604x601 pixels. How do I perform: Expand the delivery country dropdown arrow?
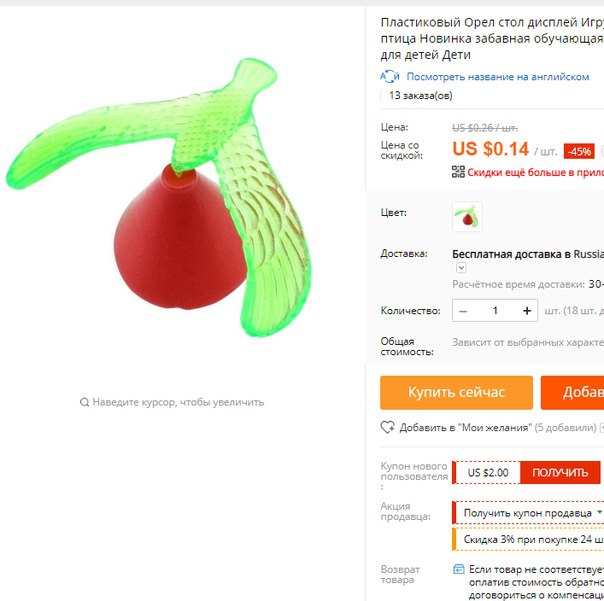click(x=461, y=267)
